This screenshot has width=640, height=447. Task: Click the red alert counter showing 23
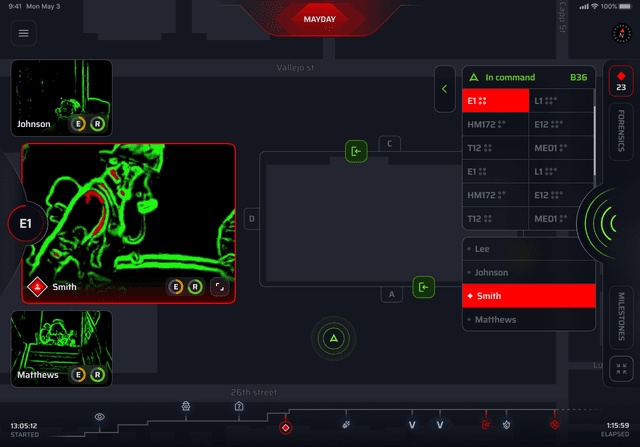620,81
